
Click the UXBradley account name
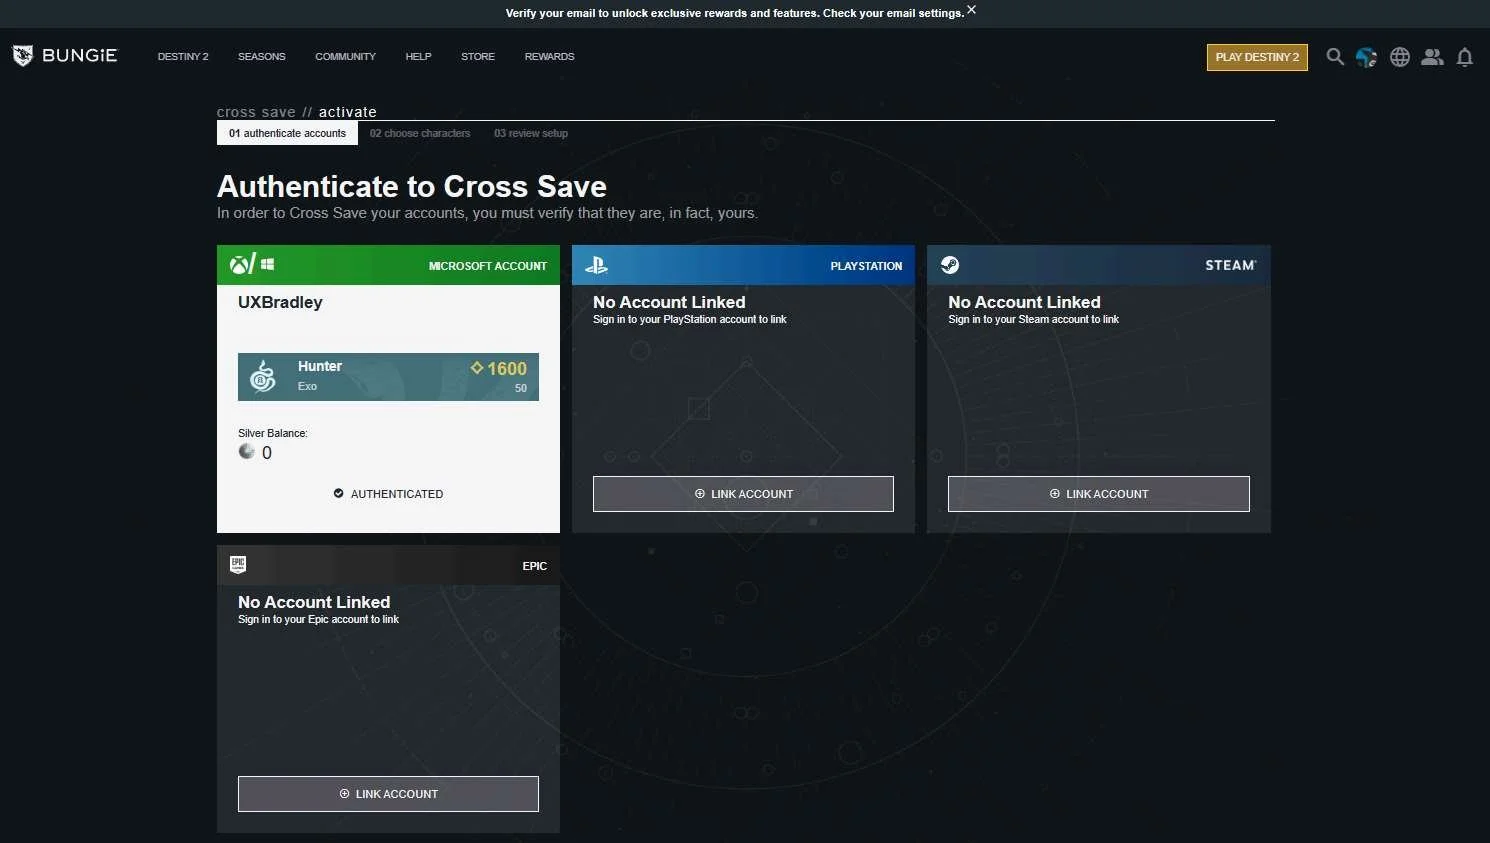(280, 302)
